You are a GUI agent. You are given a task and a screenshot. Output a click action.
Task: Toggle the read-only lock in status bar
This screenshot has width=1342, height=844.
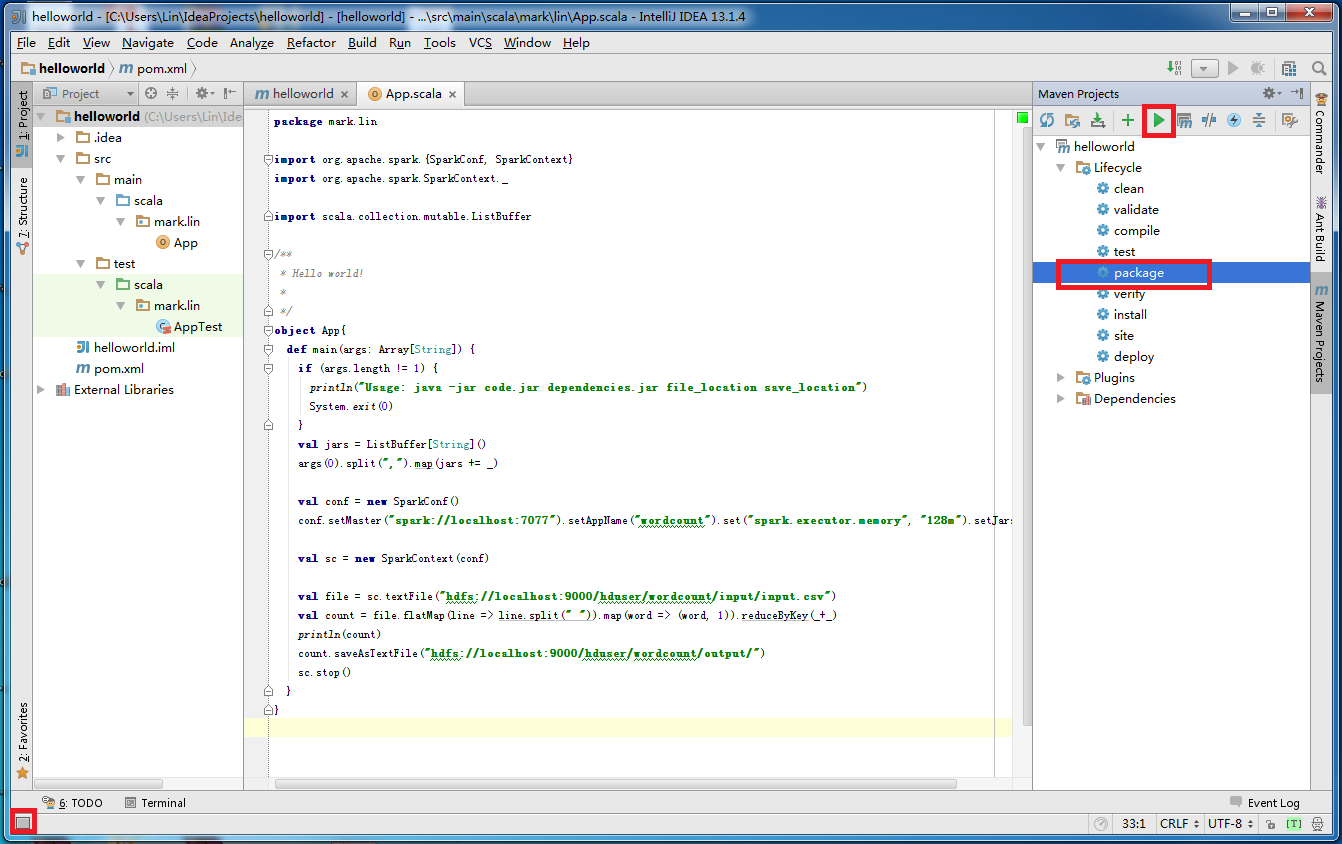(x=1271, y=824)
